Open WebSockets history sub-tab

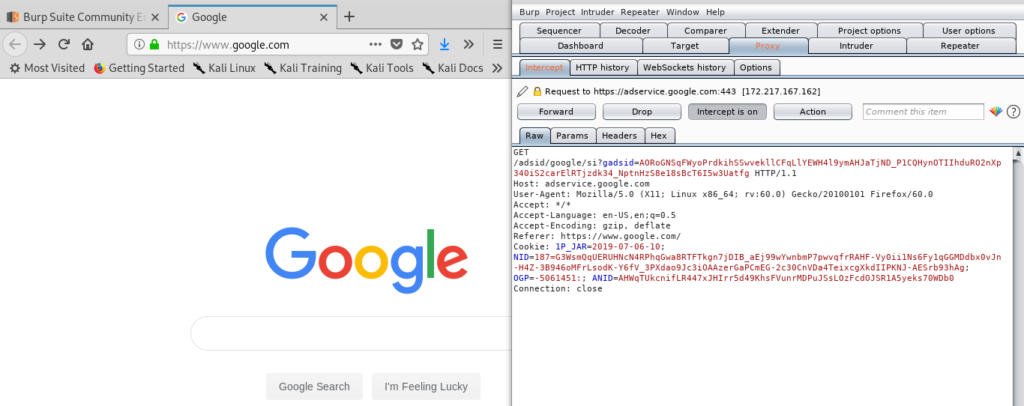pos(684,67)
